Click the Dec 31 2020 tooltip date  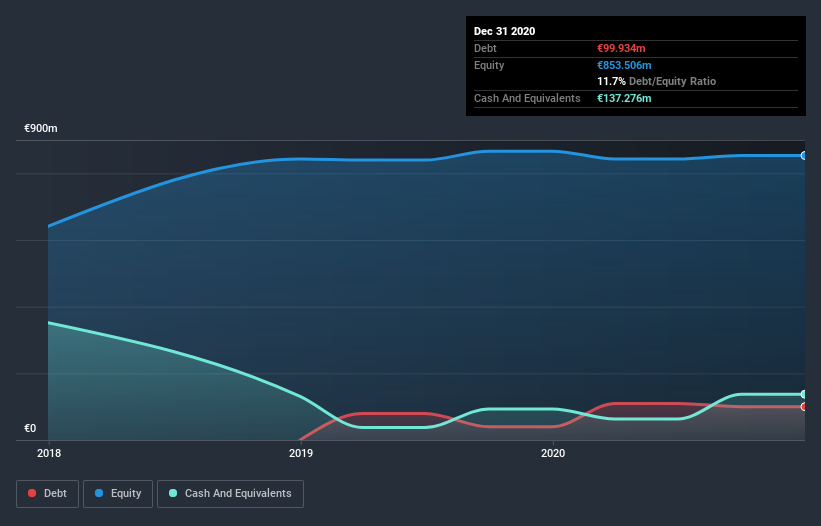point(504,31)
